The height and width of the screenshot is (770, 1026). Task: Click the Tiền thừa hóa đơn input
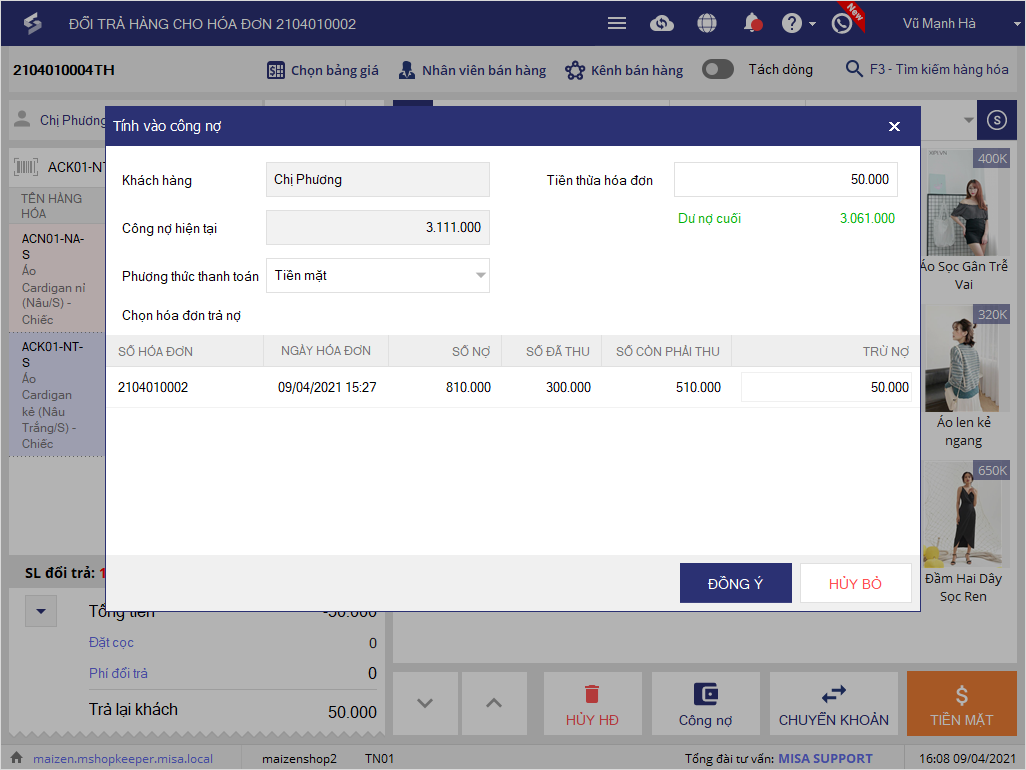(785, 179)
